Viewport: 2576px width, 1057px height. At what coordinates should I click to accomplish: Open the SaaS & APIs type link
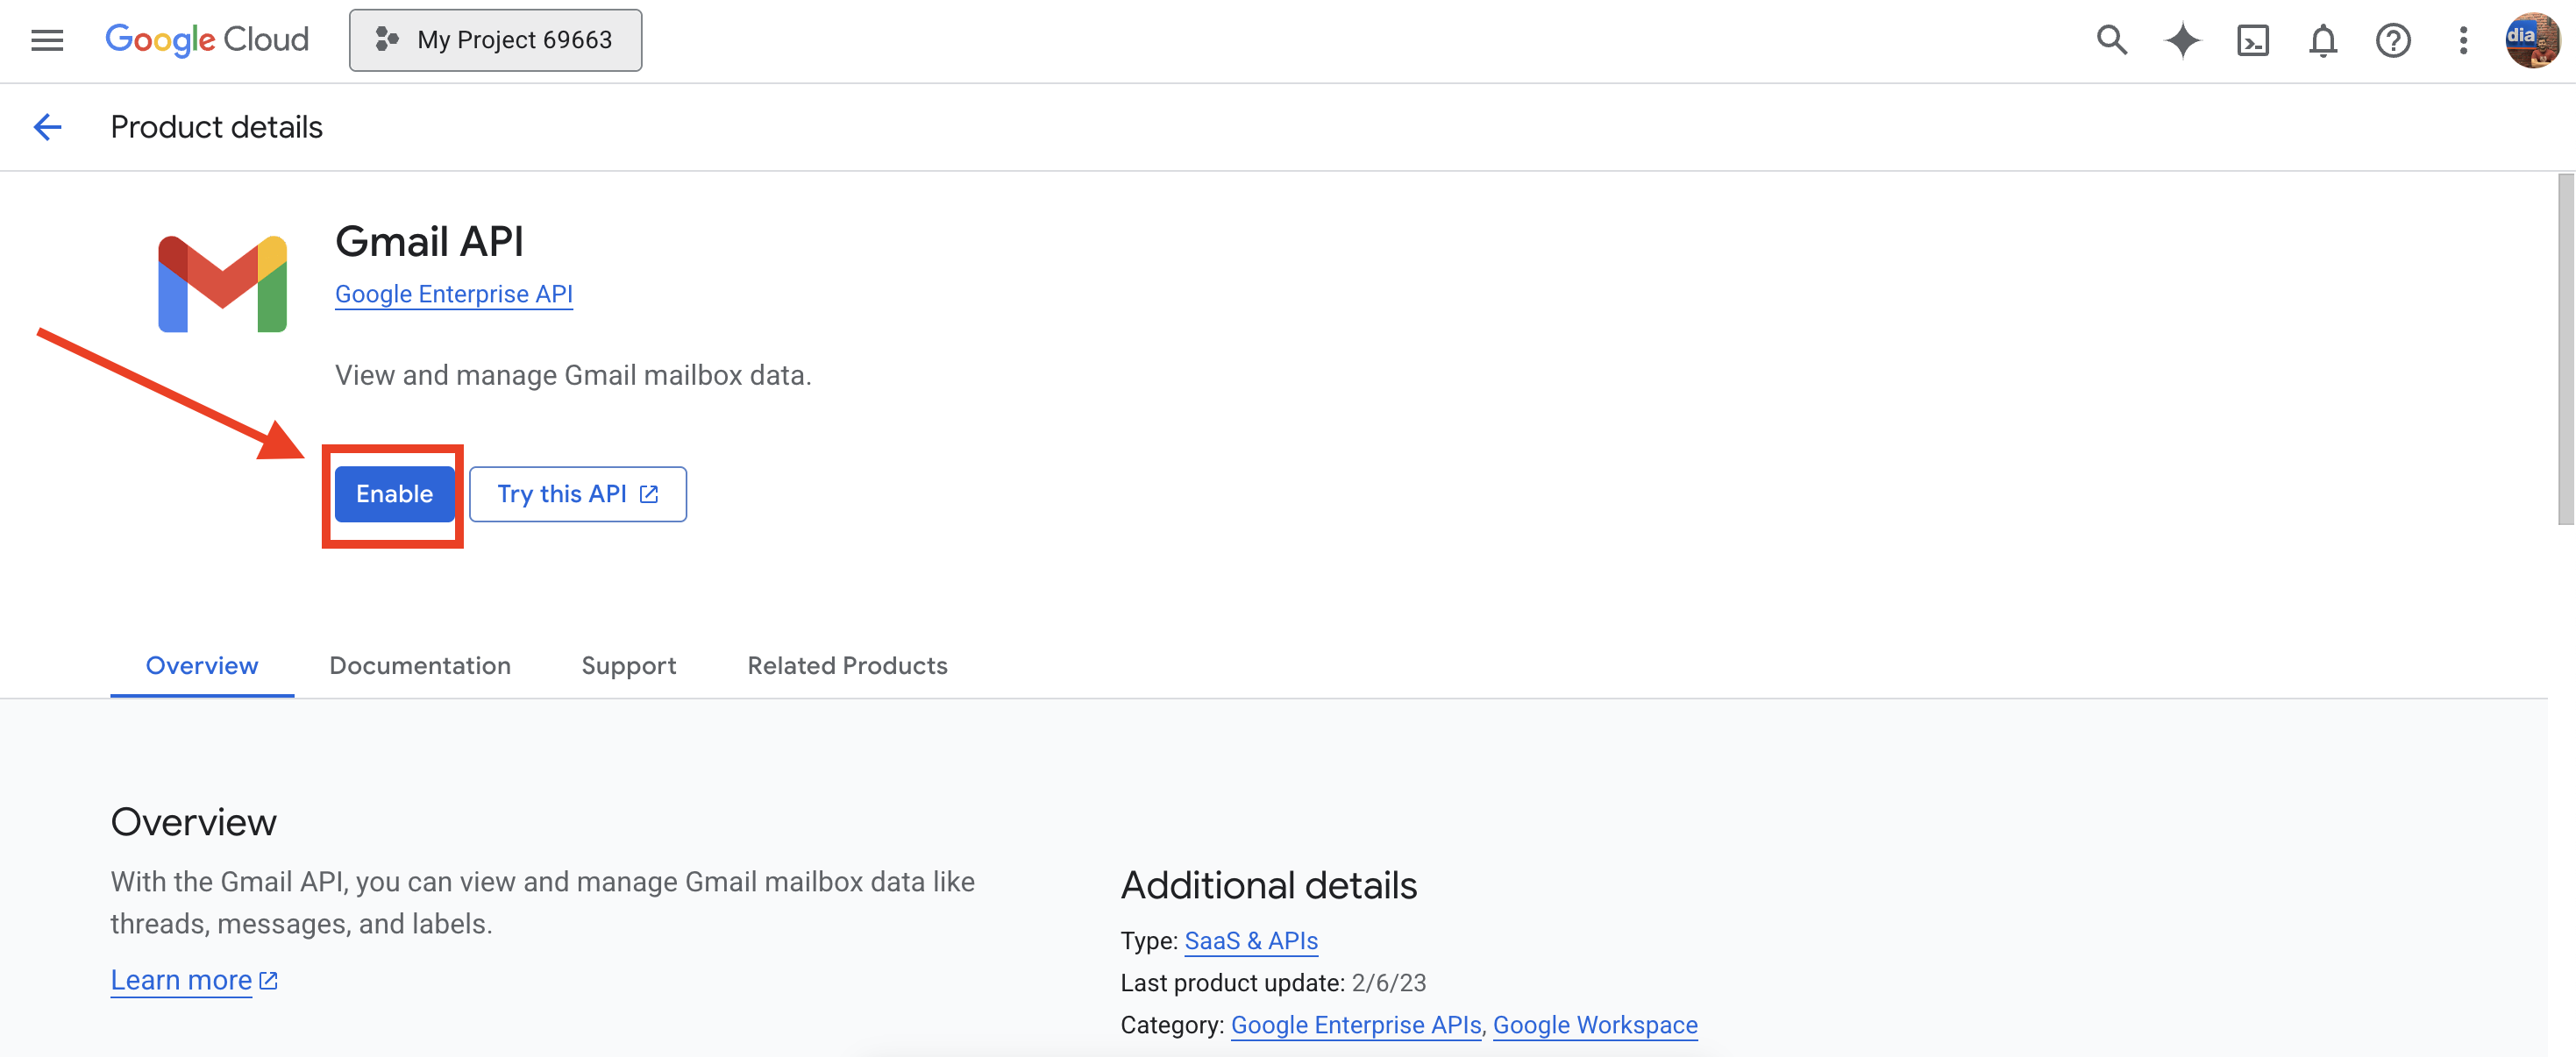pos(1250,941)
